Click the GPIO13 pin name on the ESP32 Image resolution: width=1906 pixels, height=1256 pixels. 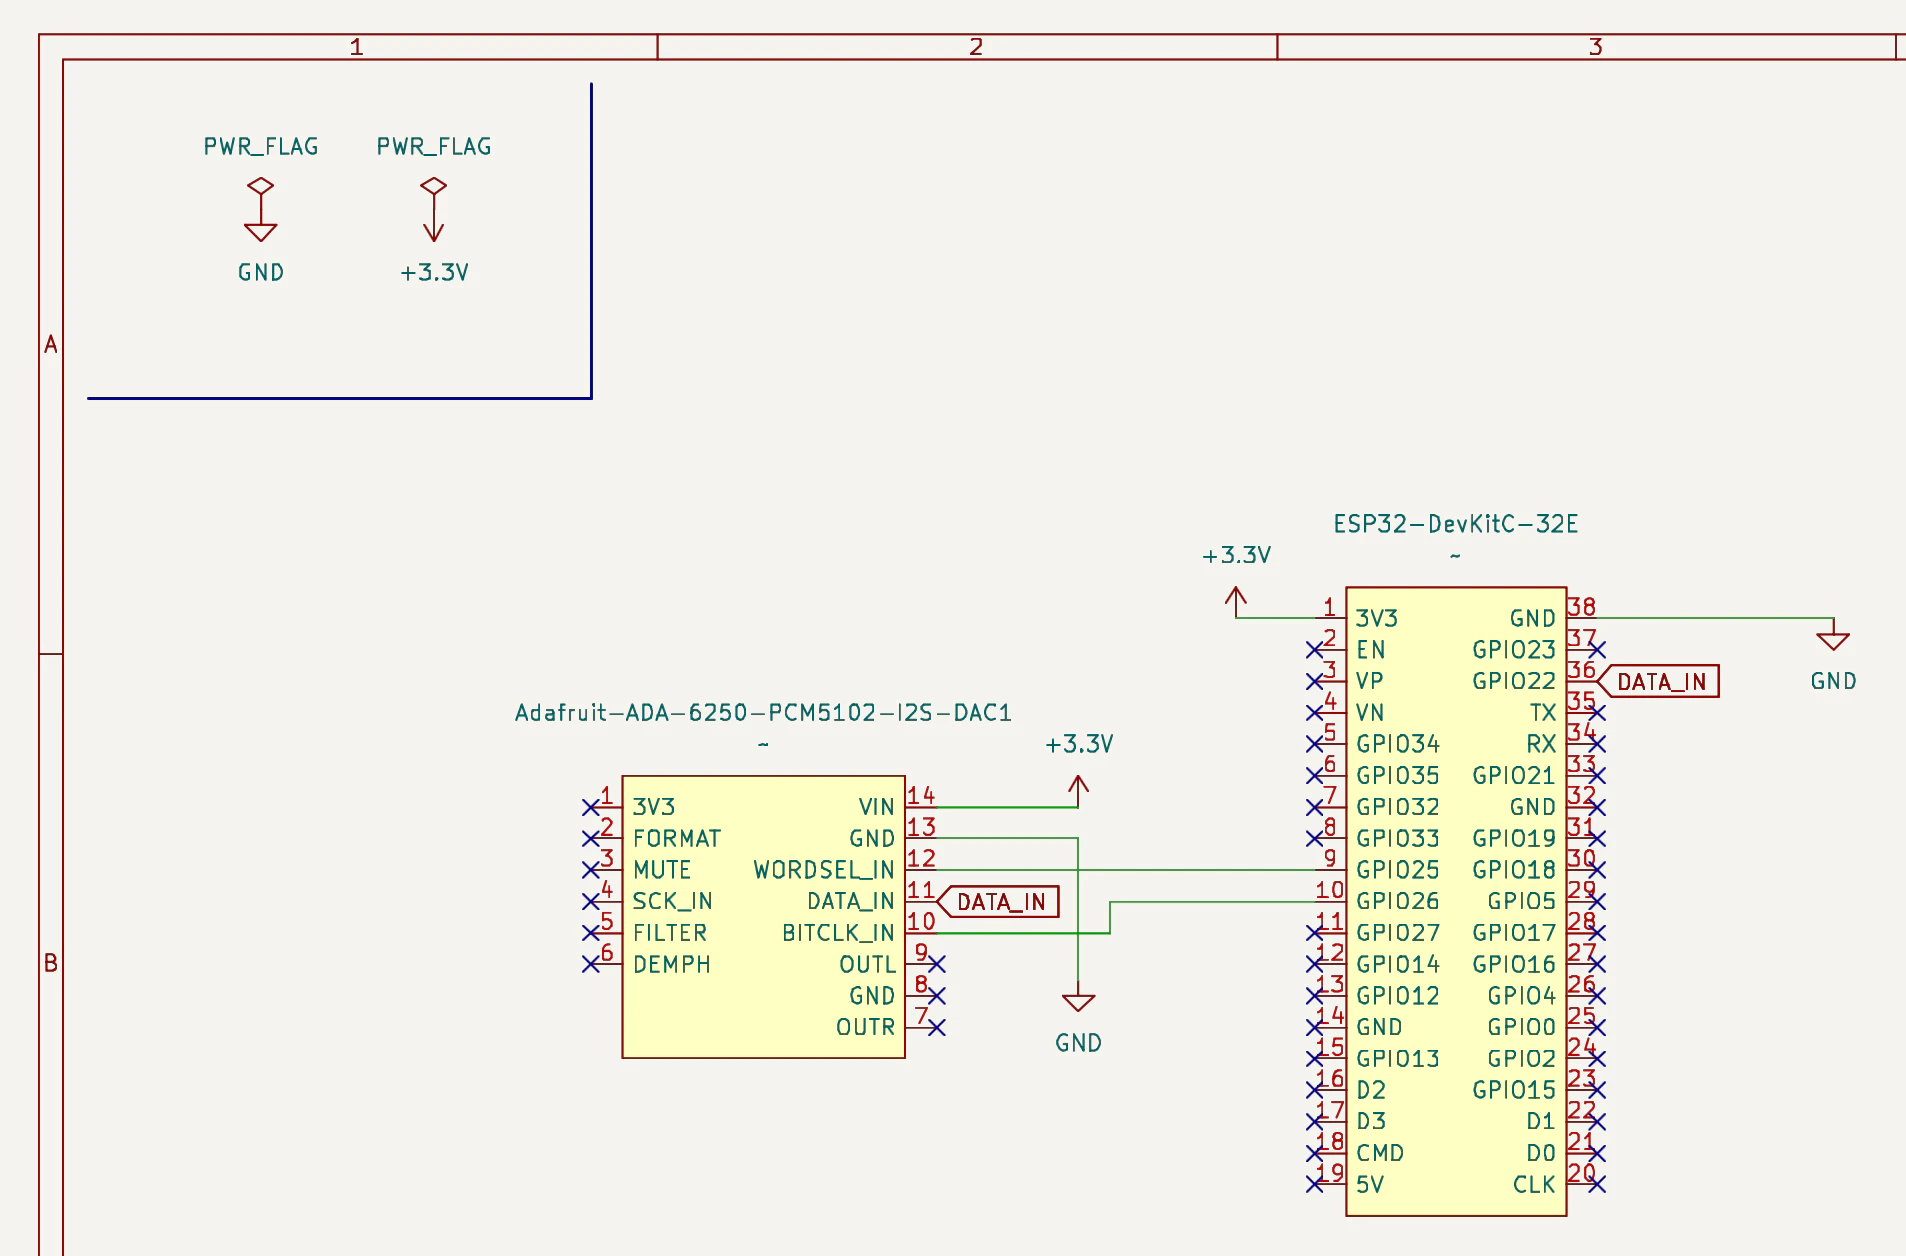coord(1398,1059)
